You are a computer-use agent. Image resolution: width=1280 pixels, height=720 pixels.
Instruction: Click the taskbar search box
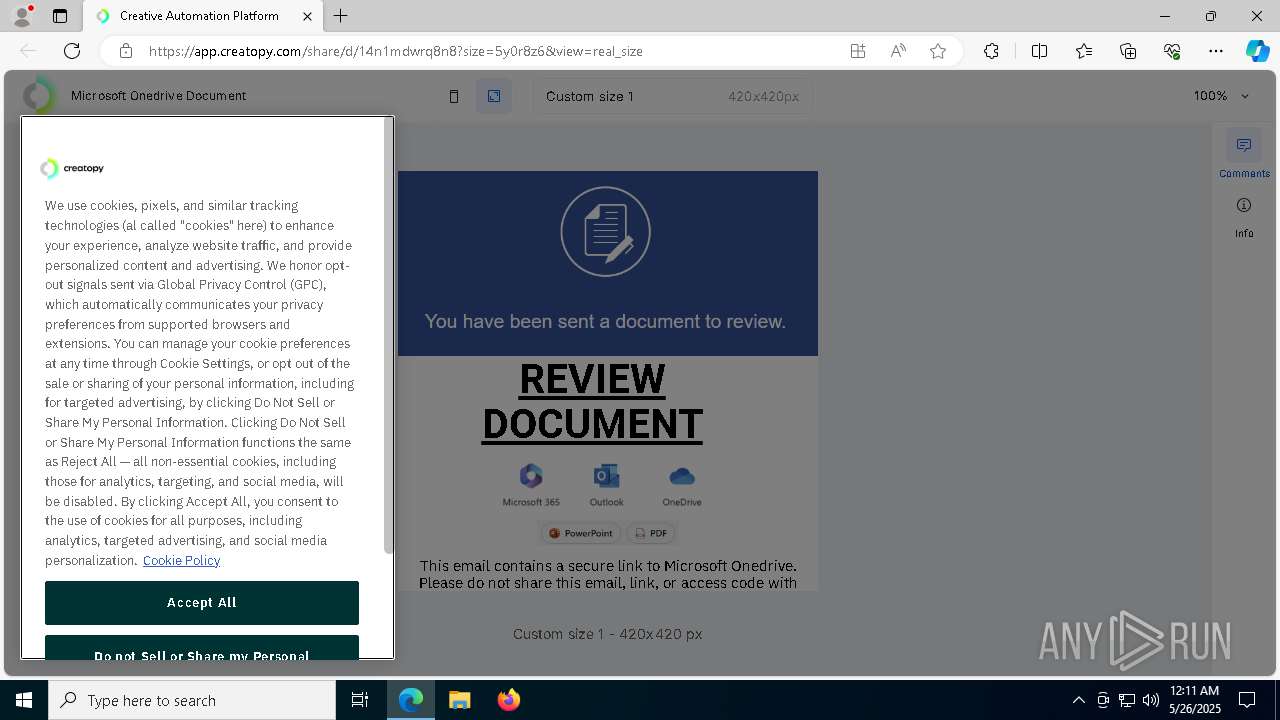point(192,700)
